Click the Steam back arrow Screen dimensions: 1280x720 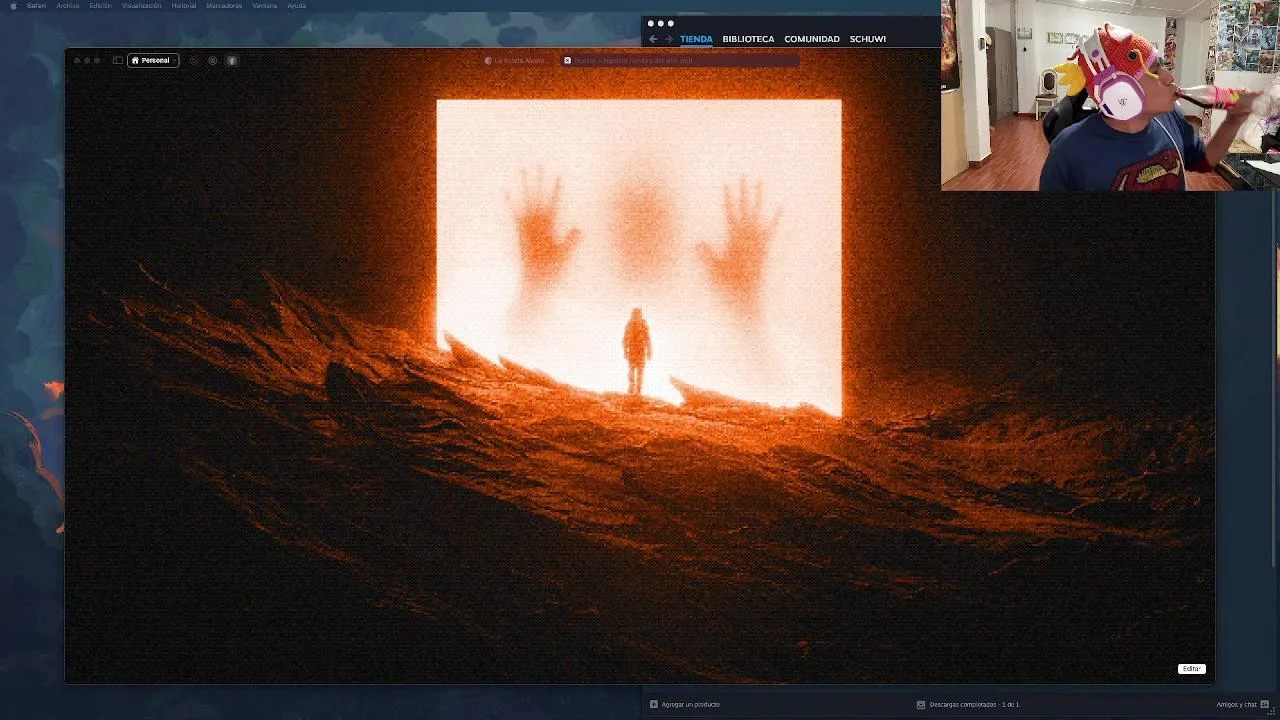[x=653, y=39]
